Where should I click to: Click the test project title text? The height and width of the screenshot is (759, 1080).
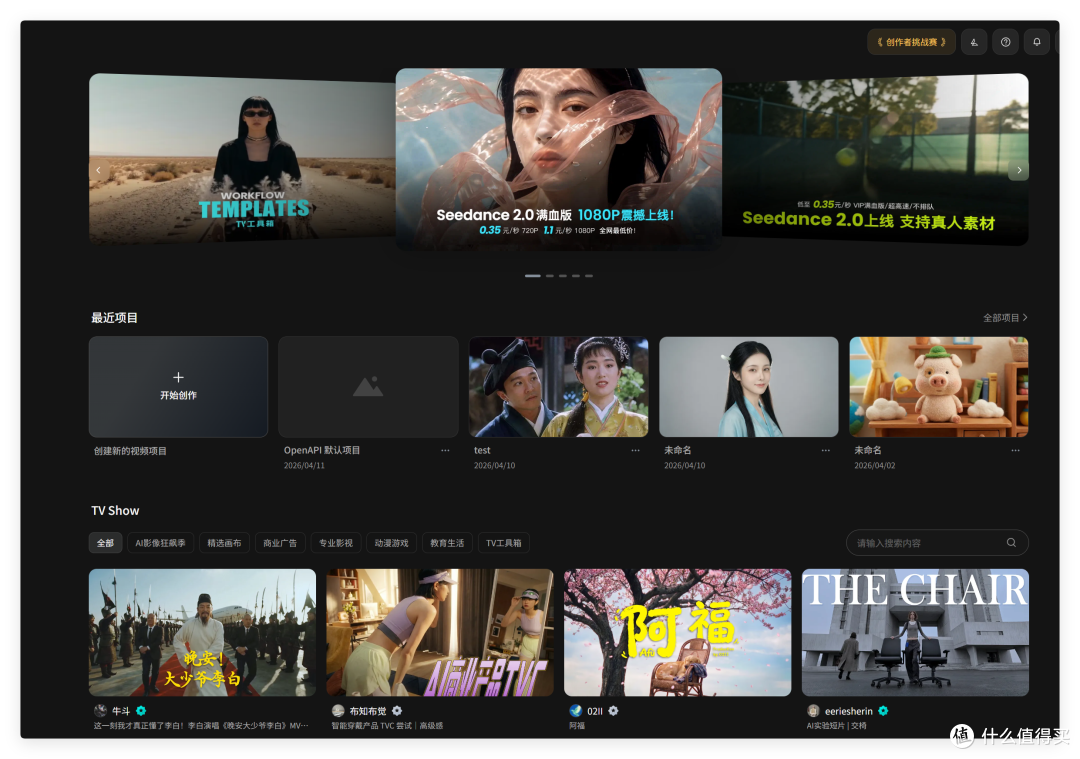[x=482, y=450]
